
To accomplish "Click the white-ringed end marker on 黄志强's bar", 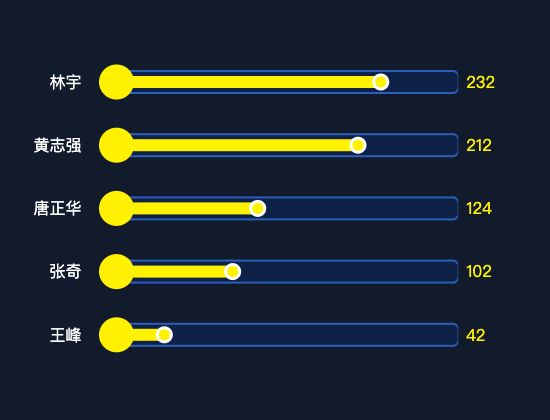I will coord(358,145).
